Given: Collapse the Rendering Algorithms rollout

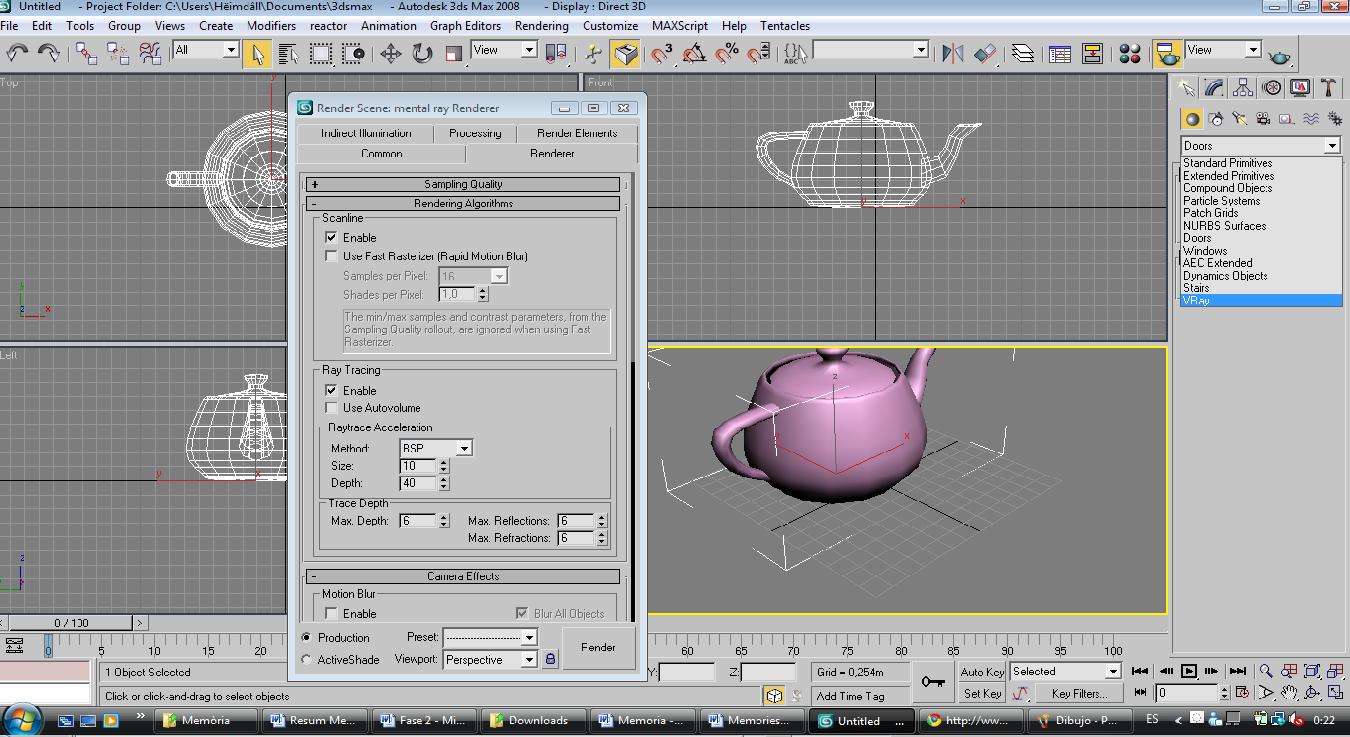Looking at the screenshot, I should [x=463, y=204].
